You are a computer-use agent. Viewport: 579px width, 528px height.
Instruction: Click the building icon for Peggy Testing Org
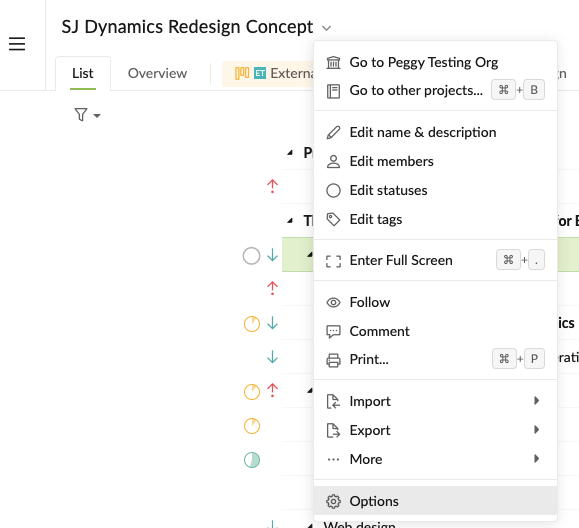333,62
